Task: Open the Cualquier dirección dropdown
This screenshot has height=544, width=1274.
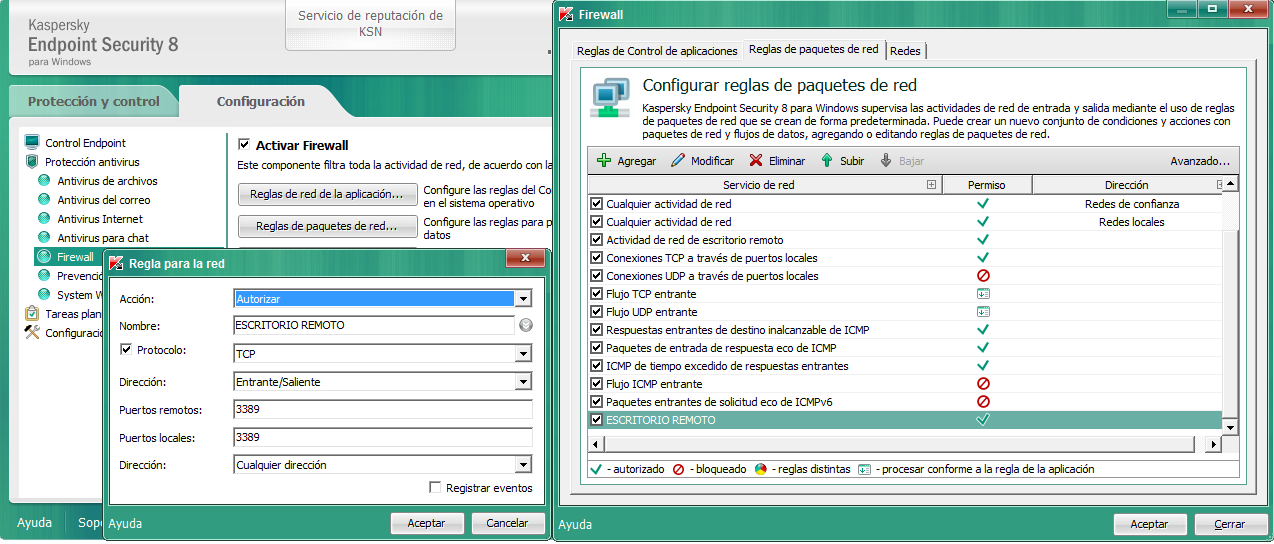Action: click(x=523, y=465)
